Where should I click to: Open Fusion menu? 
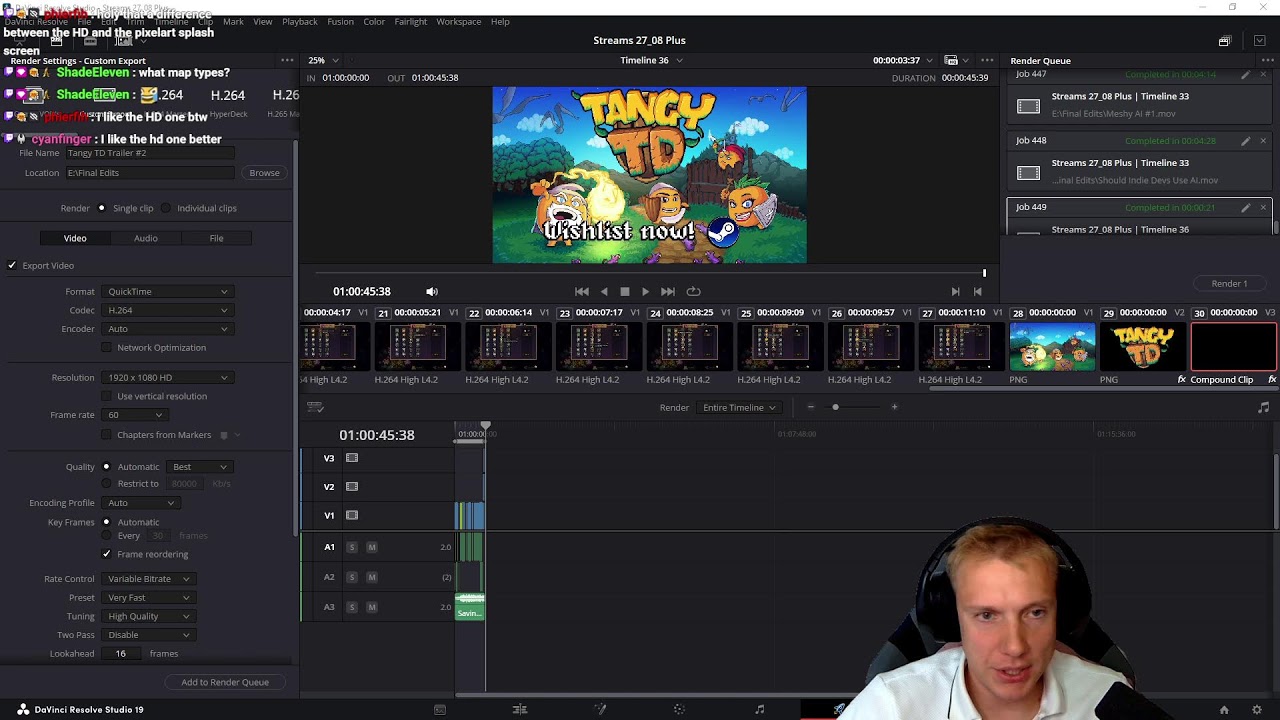pyautogui.click(x=340, y=21)
